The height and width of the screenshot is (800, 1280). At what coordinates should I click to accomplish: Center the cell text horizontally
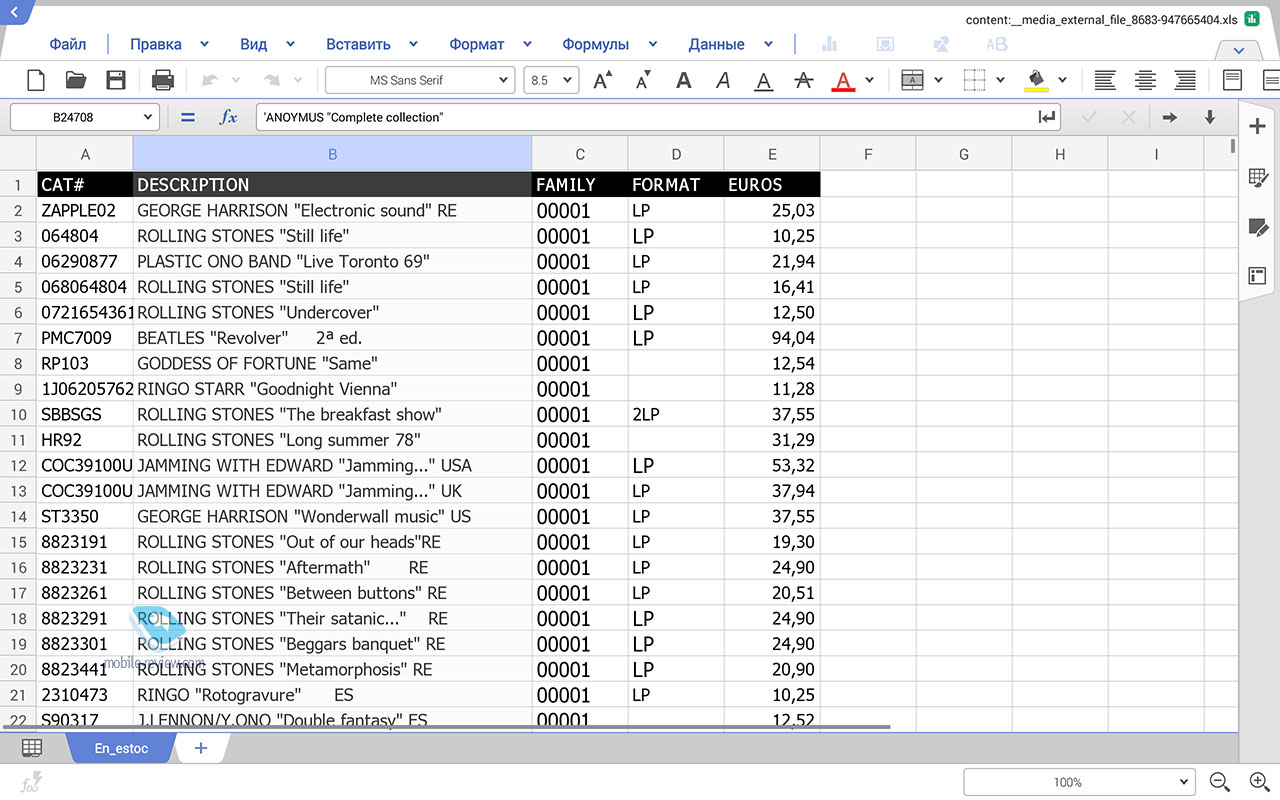click(x=1145, y=80)
